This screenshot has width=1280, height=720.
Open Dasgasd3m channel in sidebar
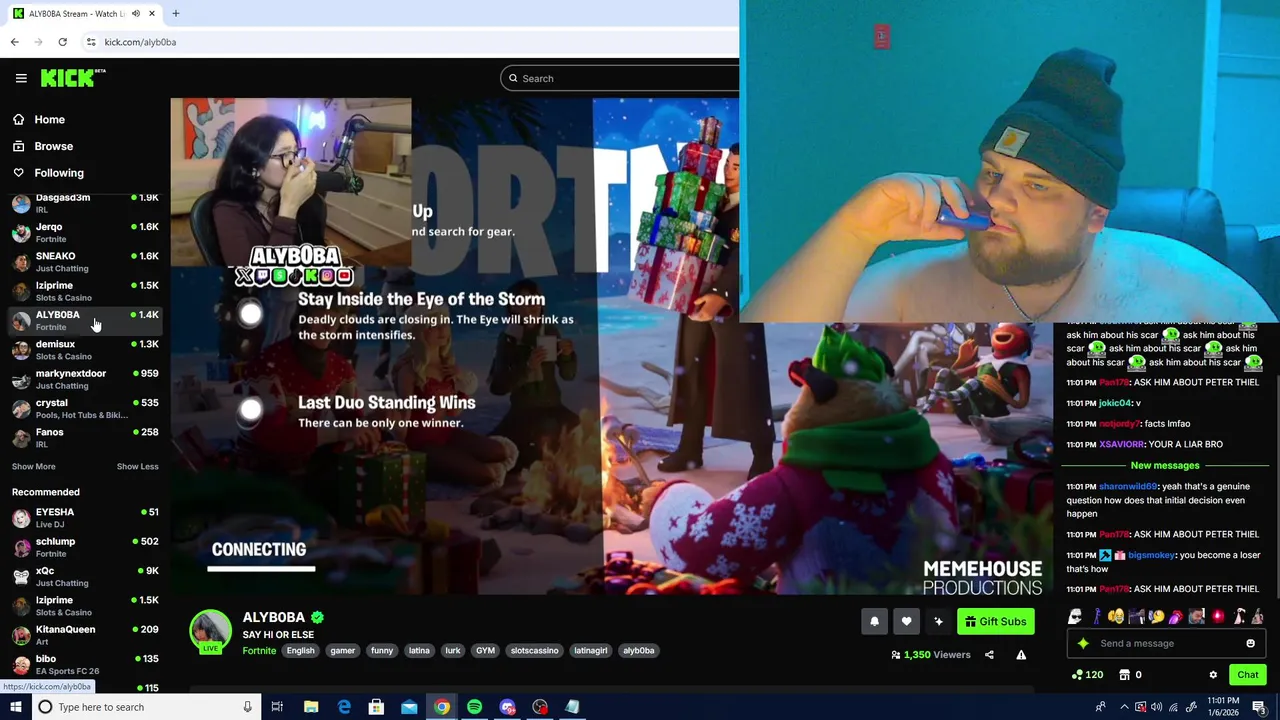coord(85,204)
